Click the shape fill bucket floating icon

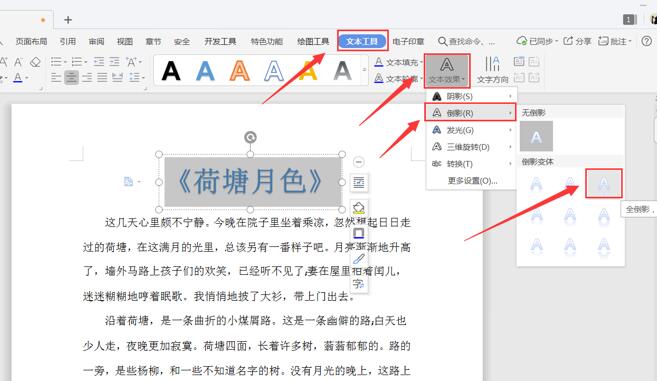(359, 208)
